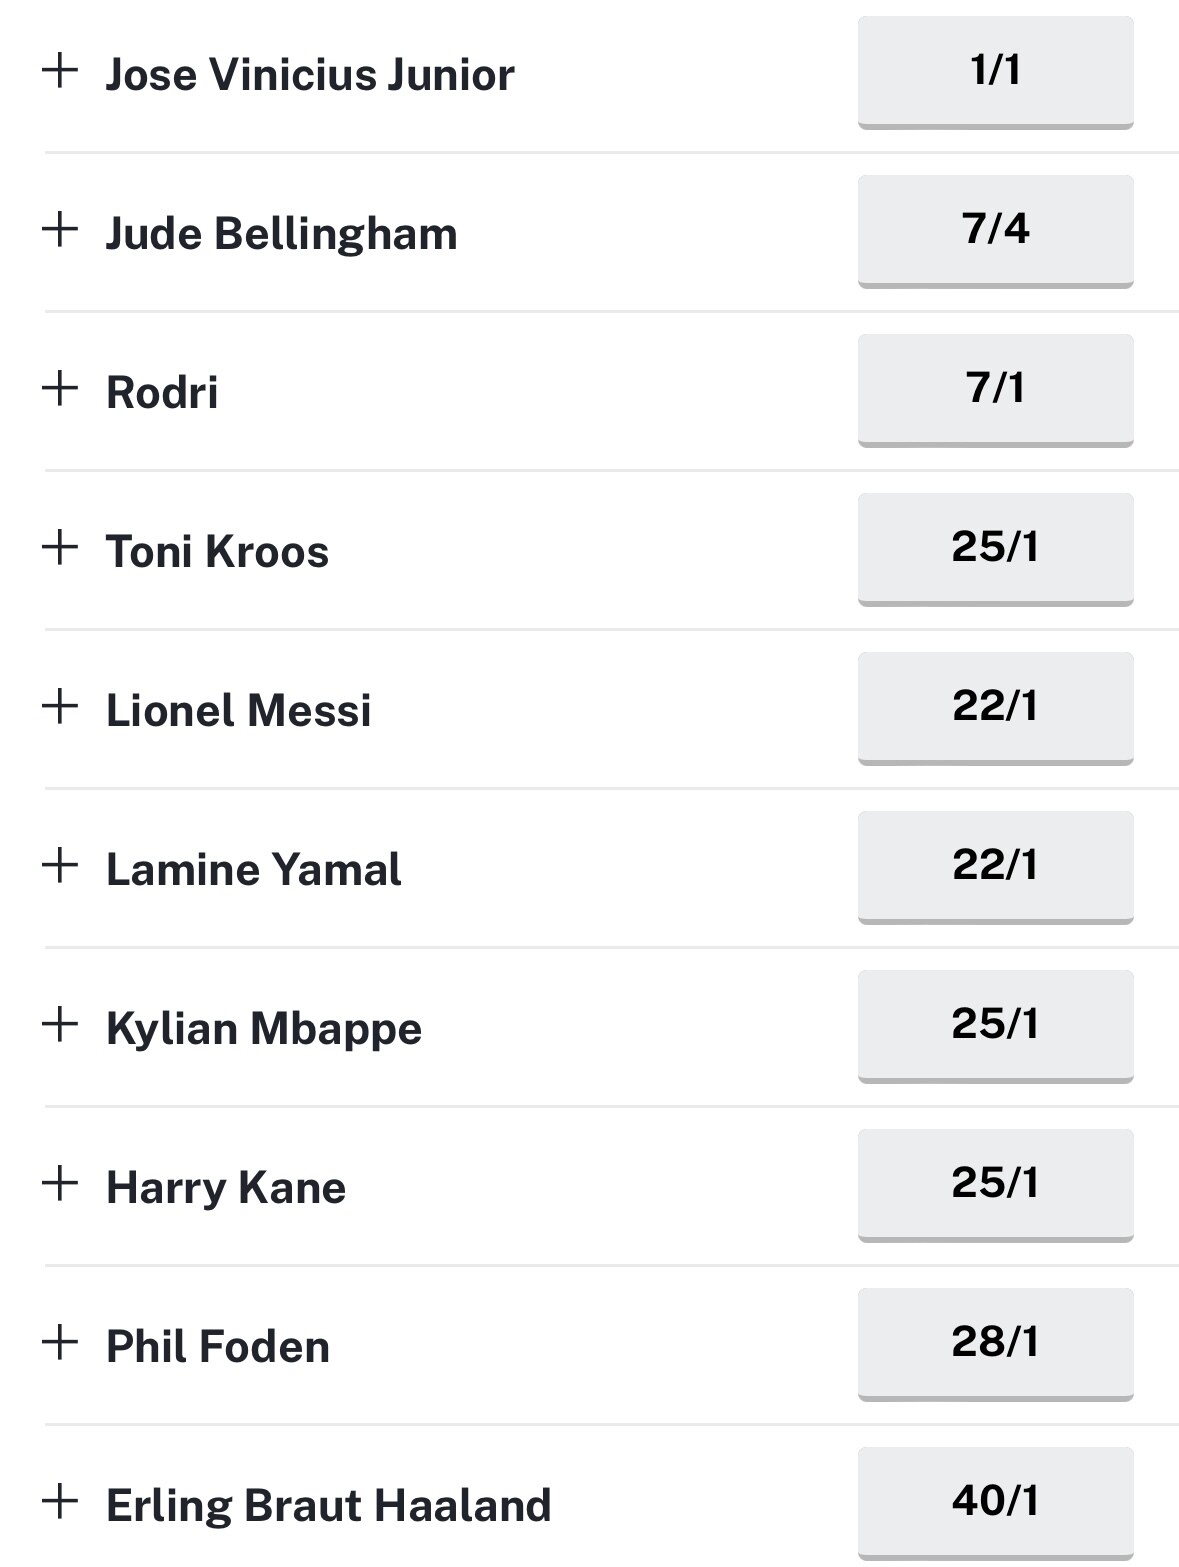1179x1567 pixels.
Task: Click the plus icon beside Phil Foden
Action: click(60, 1343)
